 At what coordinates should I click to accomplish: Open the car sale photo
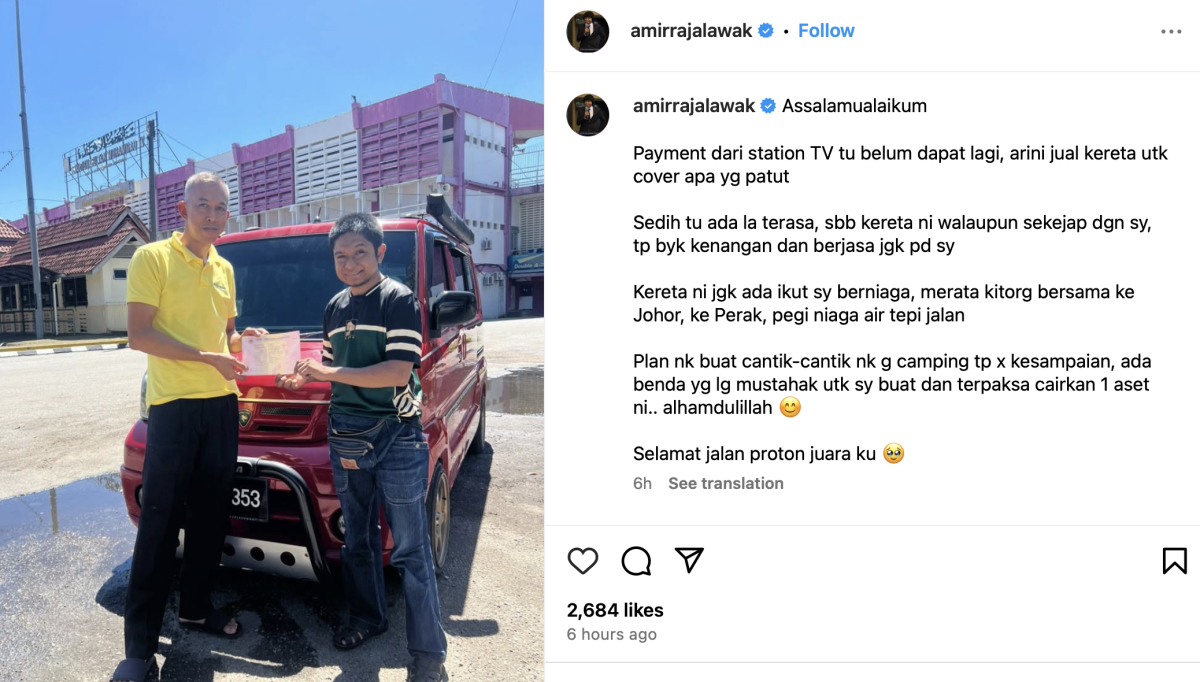point(272,341)
